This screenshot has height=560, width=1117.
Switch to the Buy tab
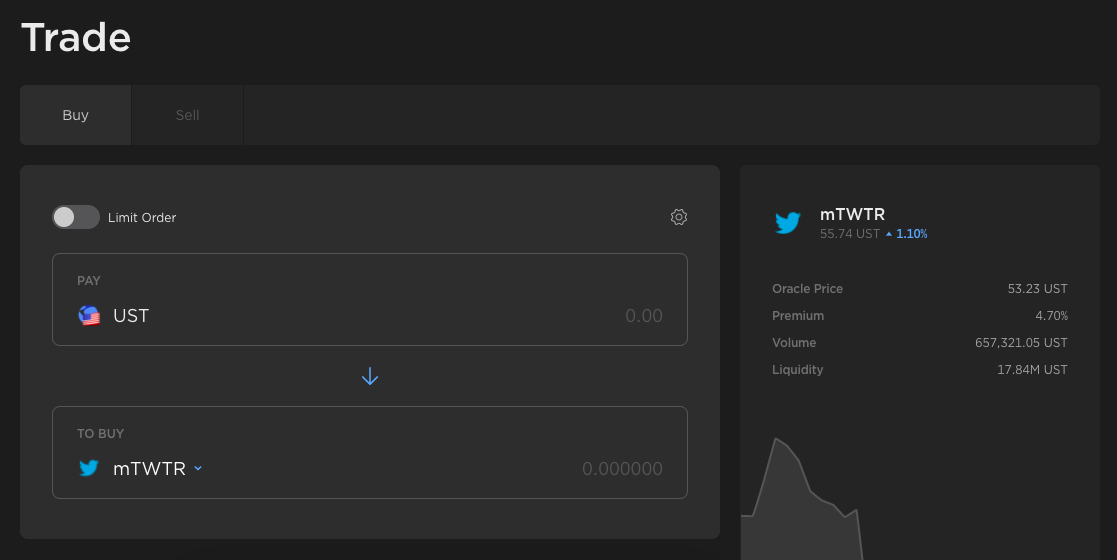[76, 115]
